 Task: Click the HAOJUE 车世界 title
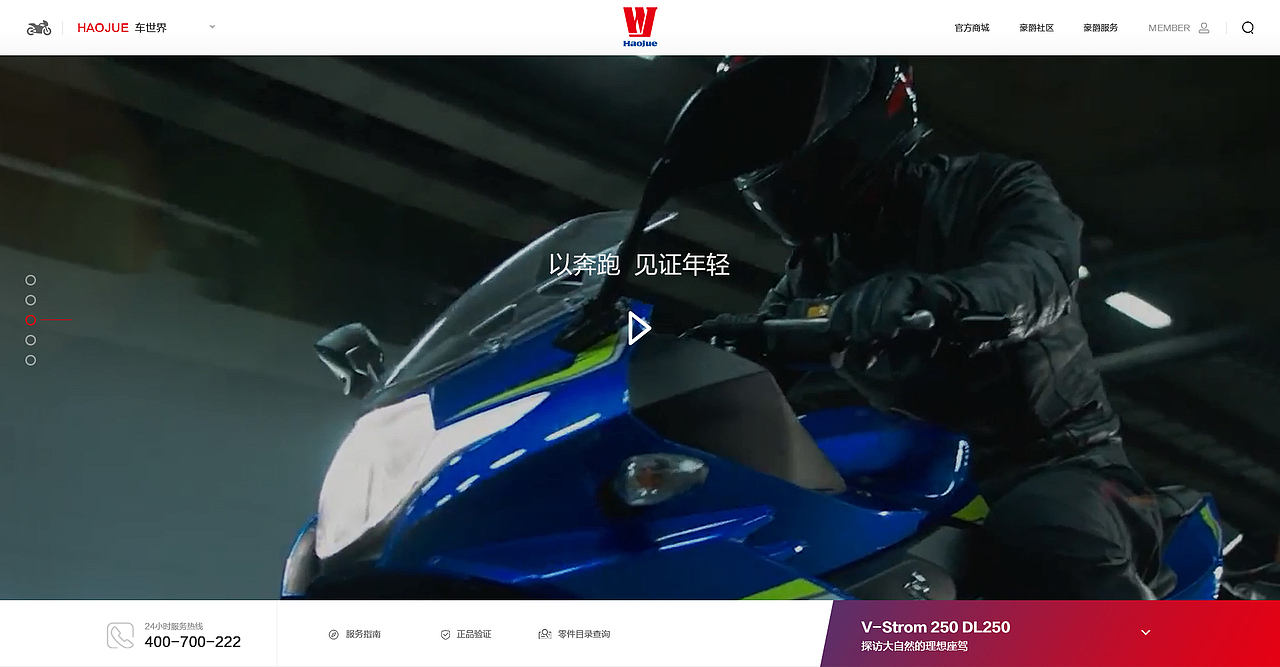click(x=122, y=28)
